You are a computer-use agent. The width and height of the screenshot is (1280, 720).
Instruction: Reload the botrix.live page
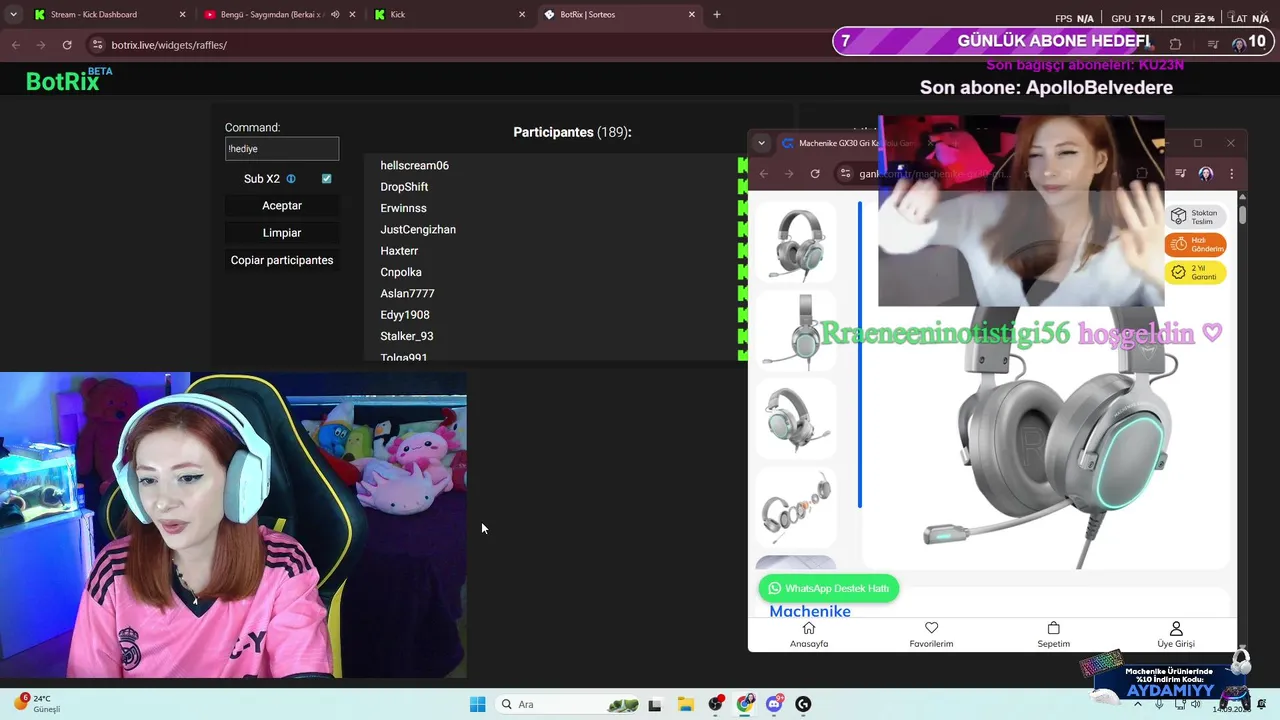click(x=67, y=45)
